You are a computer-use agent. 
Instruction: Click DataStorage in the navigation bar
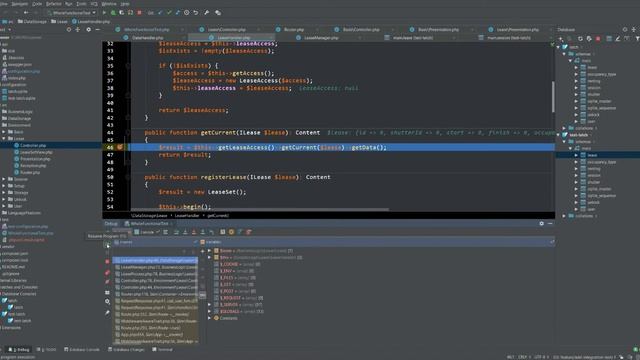(32, 21)
